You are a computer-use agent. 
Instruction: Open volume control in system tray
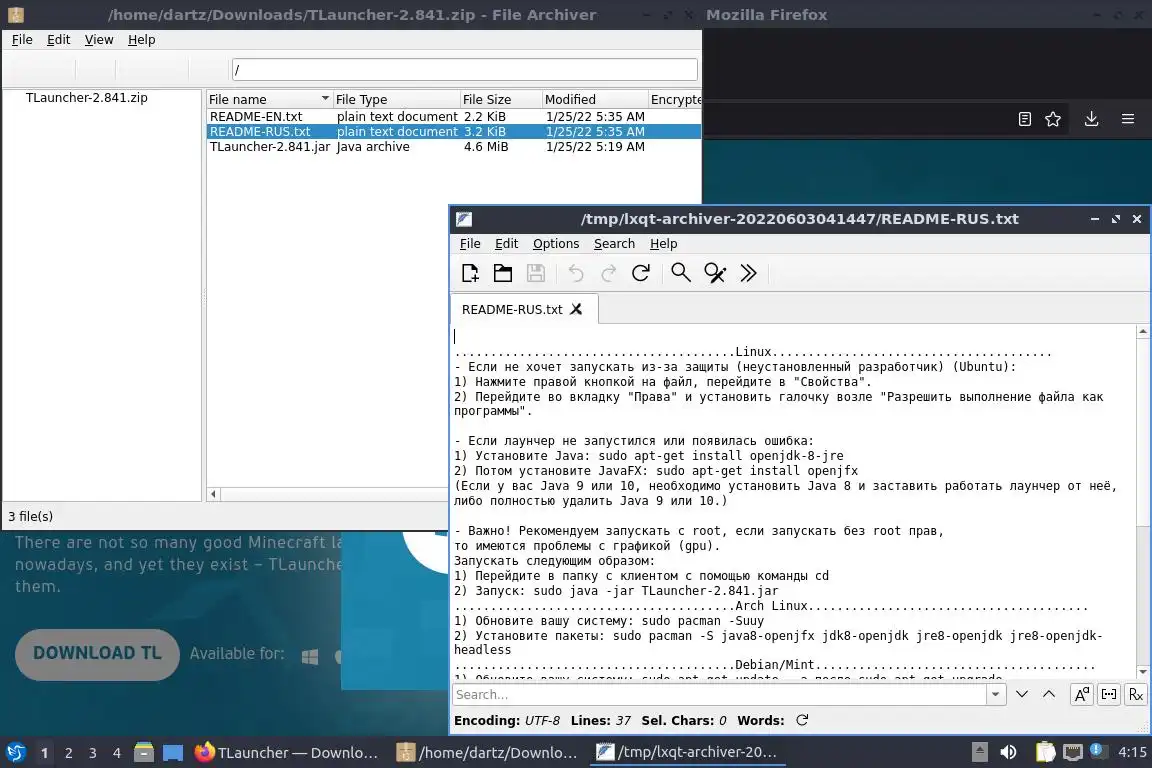point(1008,753)
